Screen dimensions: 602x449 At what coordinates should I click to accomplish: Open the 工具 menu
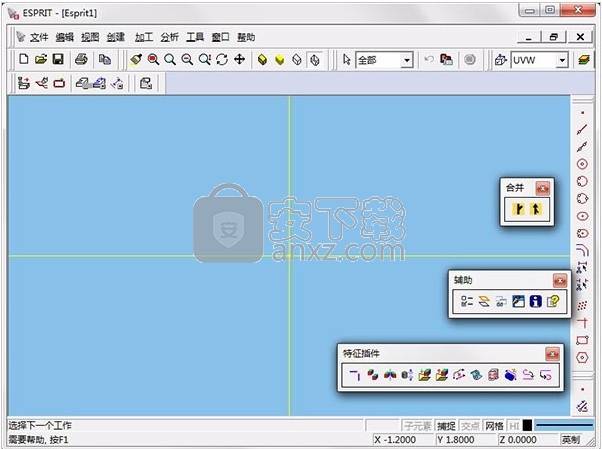coord(195,37)
